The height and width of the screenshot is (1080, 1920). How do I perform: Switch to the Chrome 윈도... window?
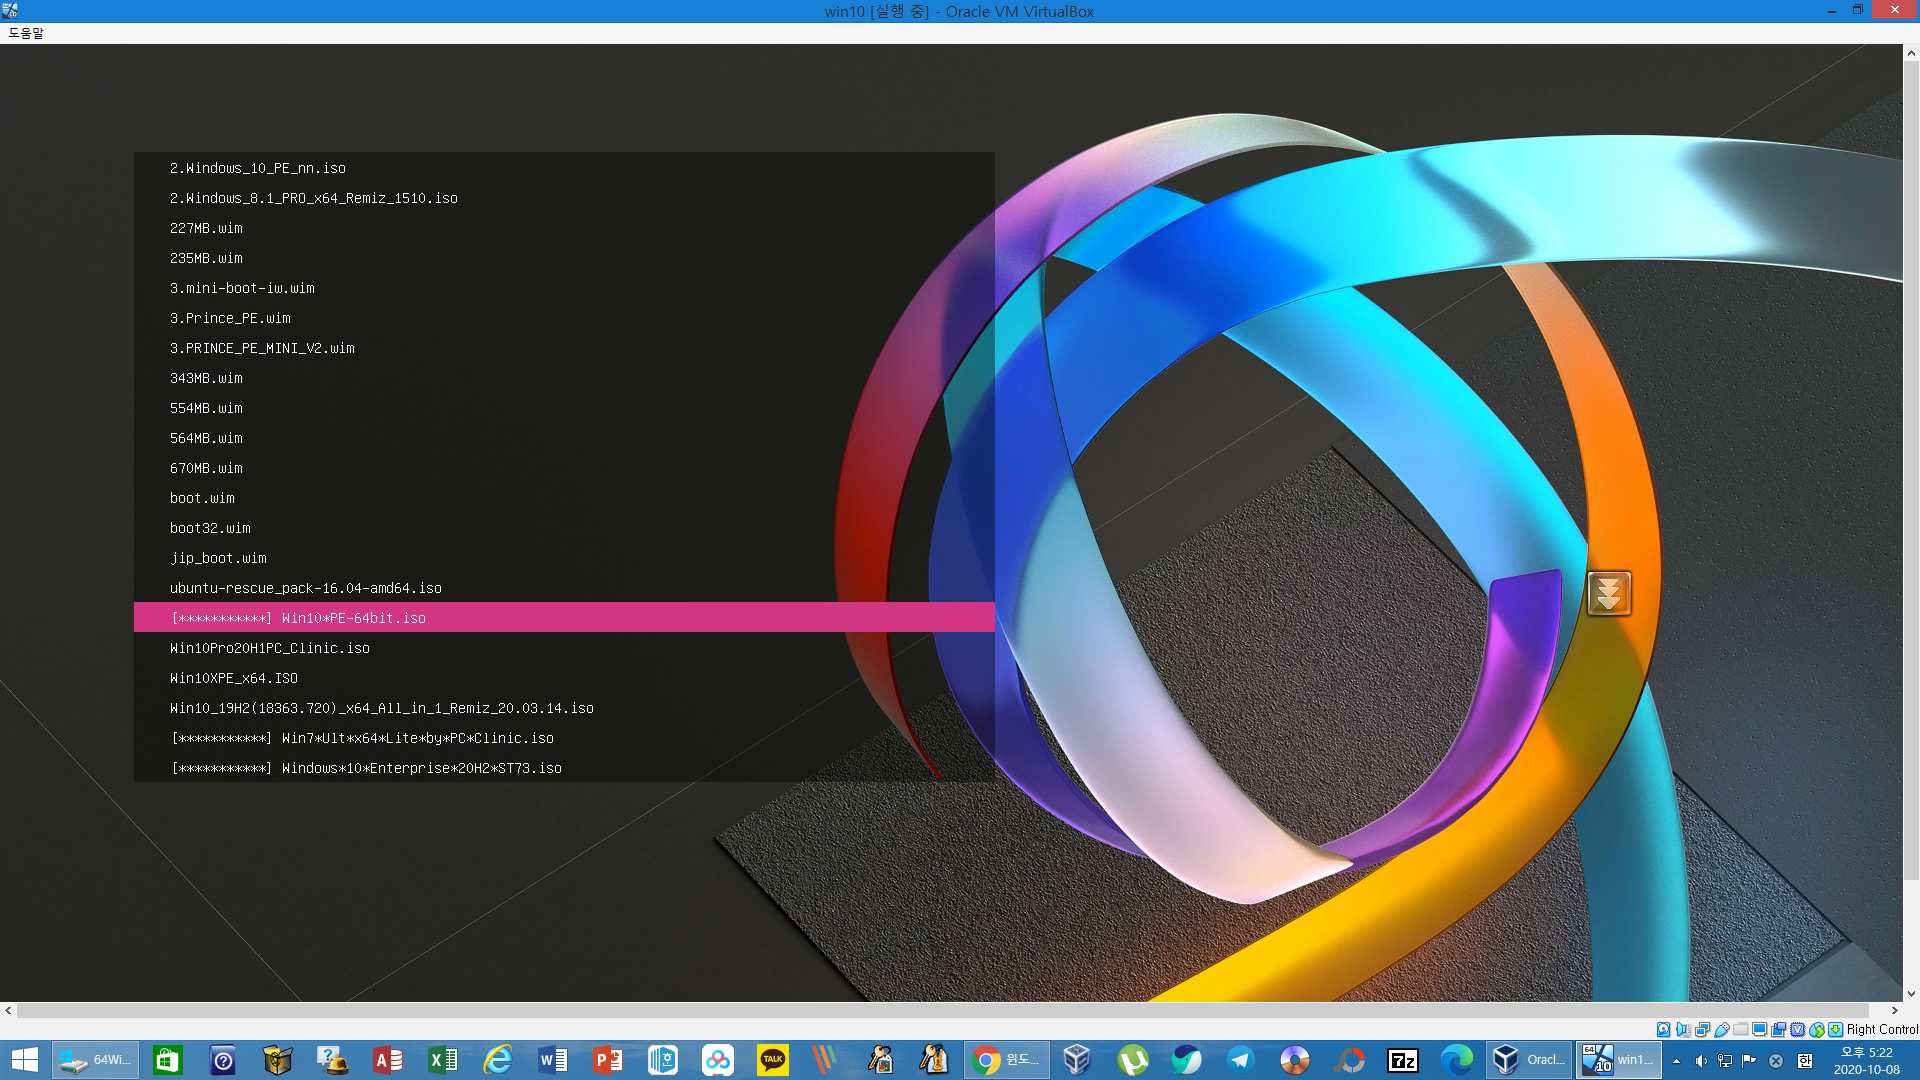[x=1007, y=1060]
